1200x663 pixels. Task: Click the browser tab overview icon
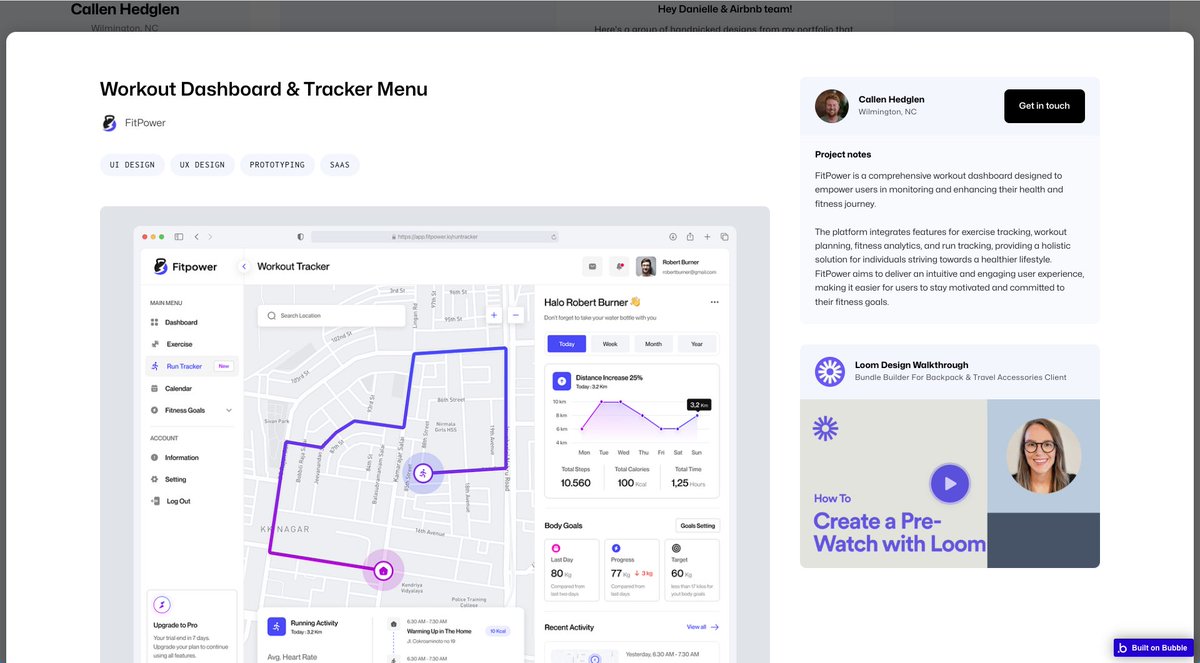725,237
